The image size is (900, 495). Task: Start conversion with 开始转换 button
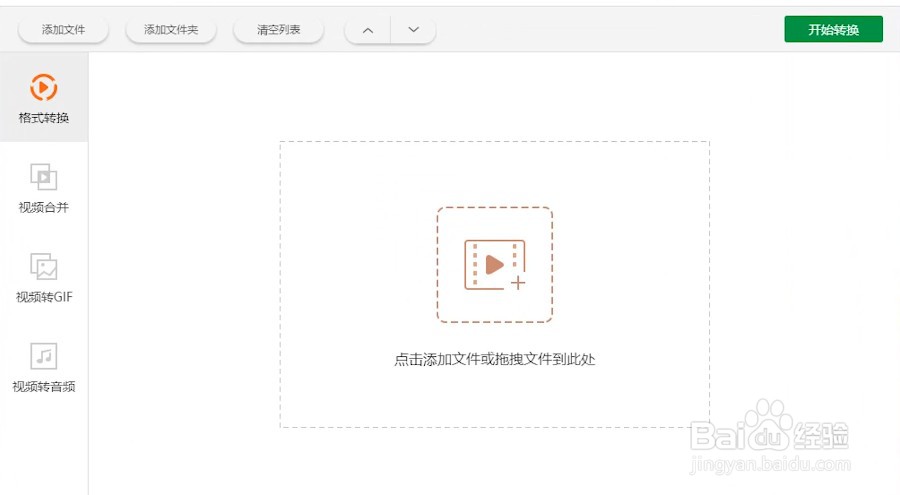click(833, 29)
